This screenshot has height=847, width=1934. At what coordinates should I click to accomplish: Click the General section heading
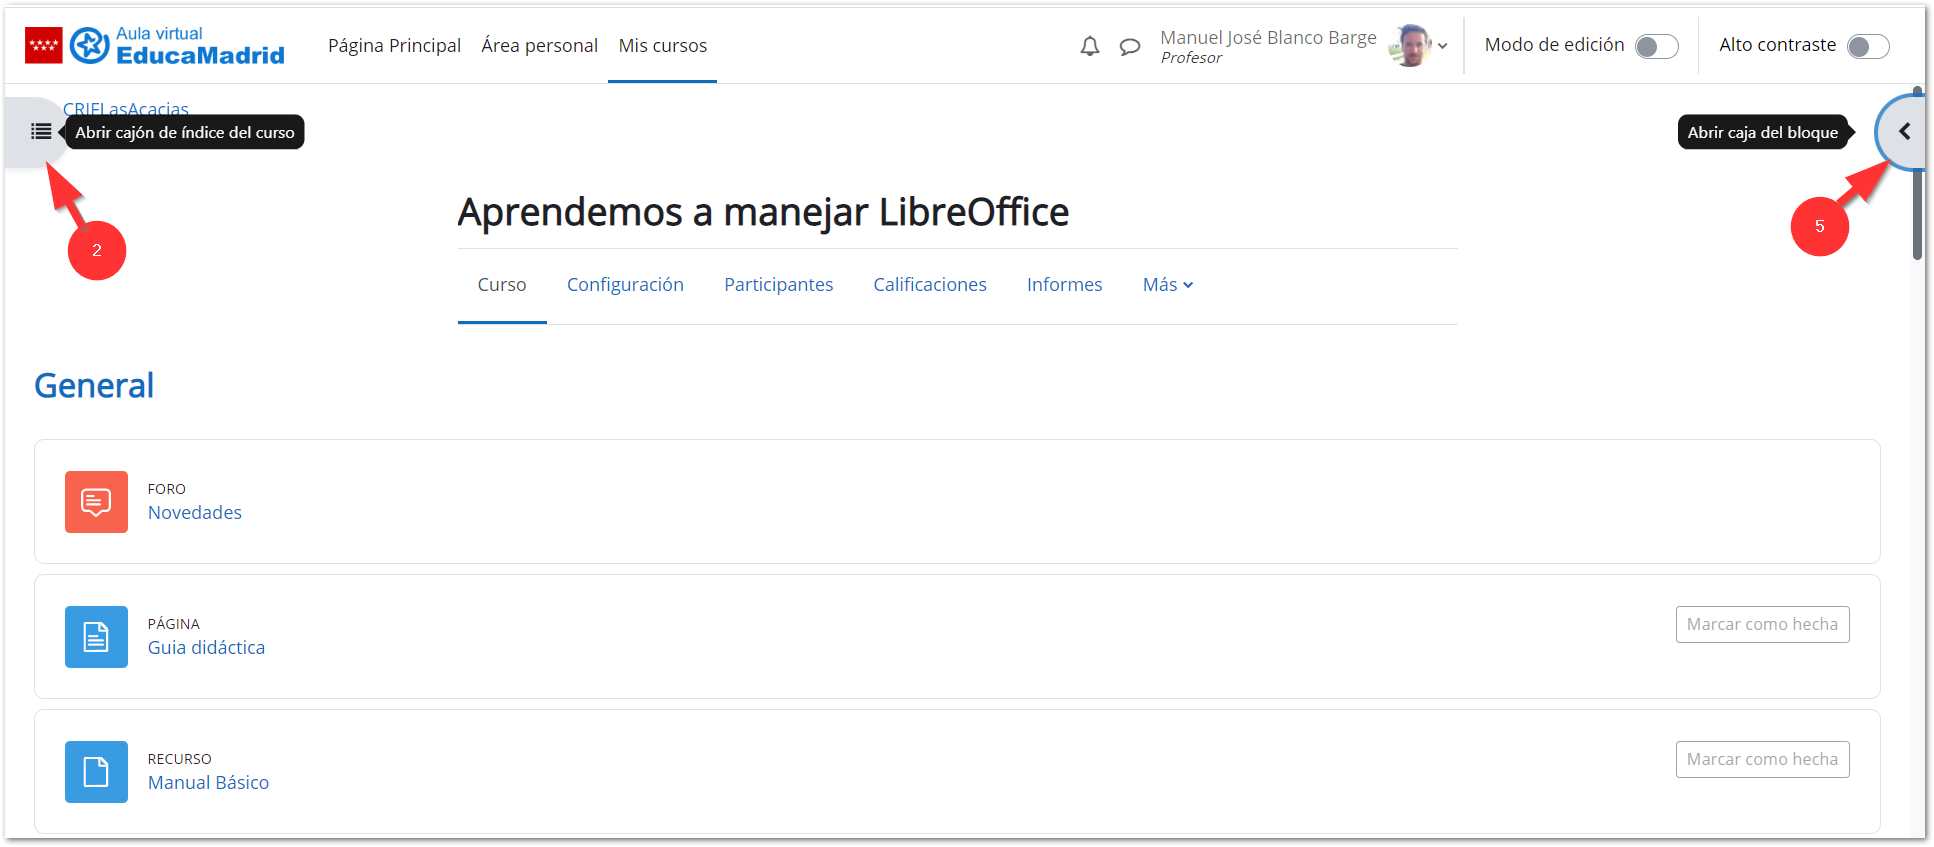point(94,386)
